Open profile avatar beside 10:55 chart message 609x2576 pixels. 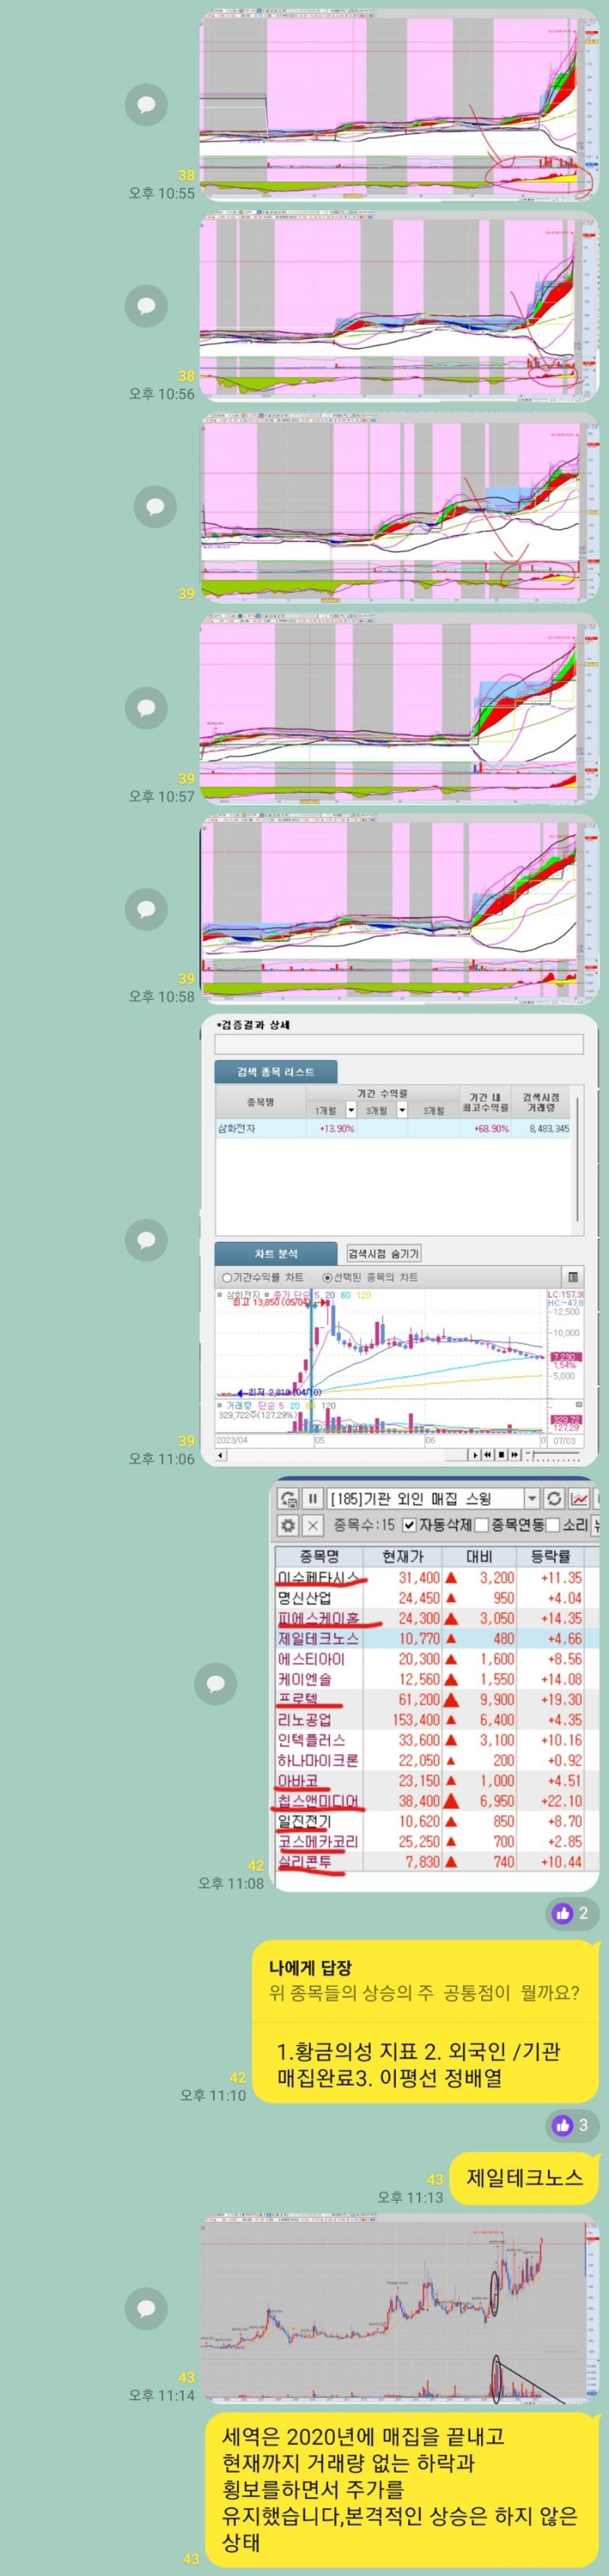146,104
